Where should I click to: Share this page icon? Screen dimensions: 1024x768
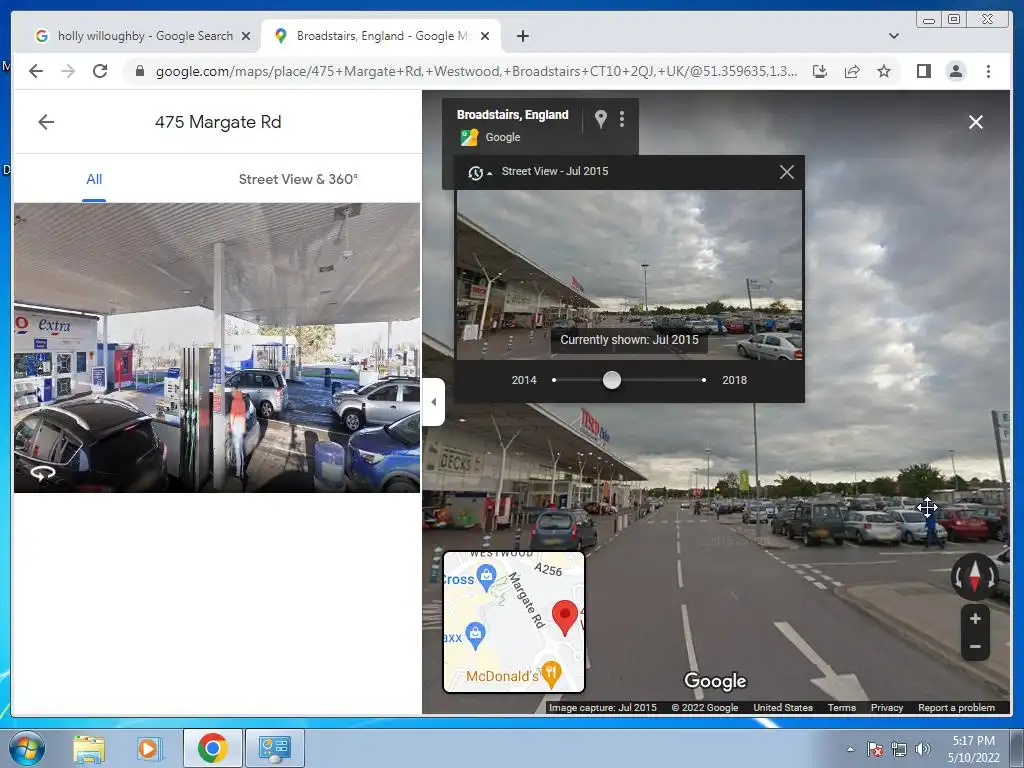pos(852,71)
